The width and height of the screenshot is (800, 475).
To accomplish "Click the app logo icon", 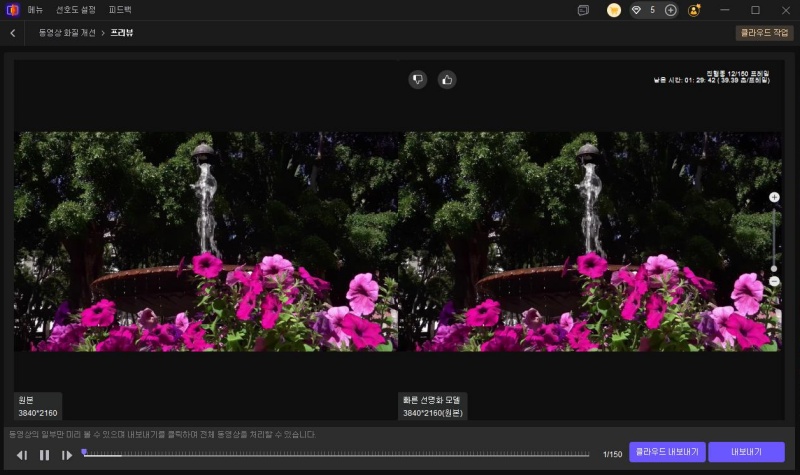I will tap(11, 10).
